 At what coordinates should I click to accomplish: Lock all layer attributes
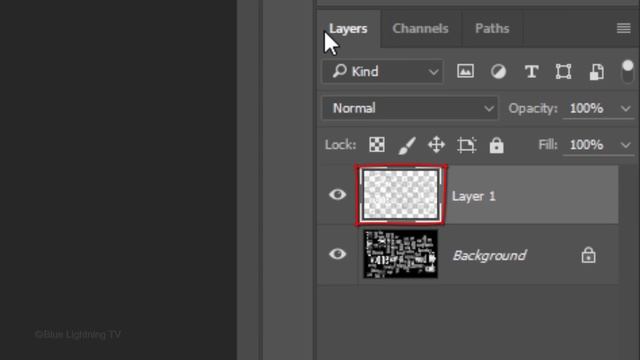(x=496, y=145)
